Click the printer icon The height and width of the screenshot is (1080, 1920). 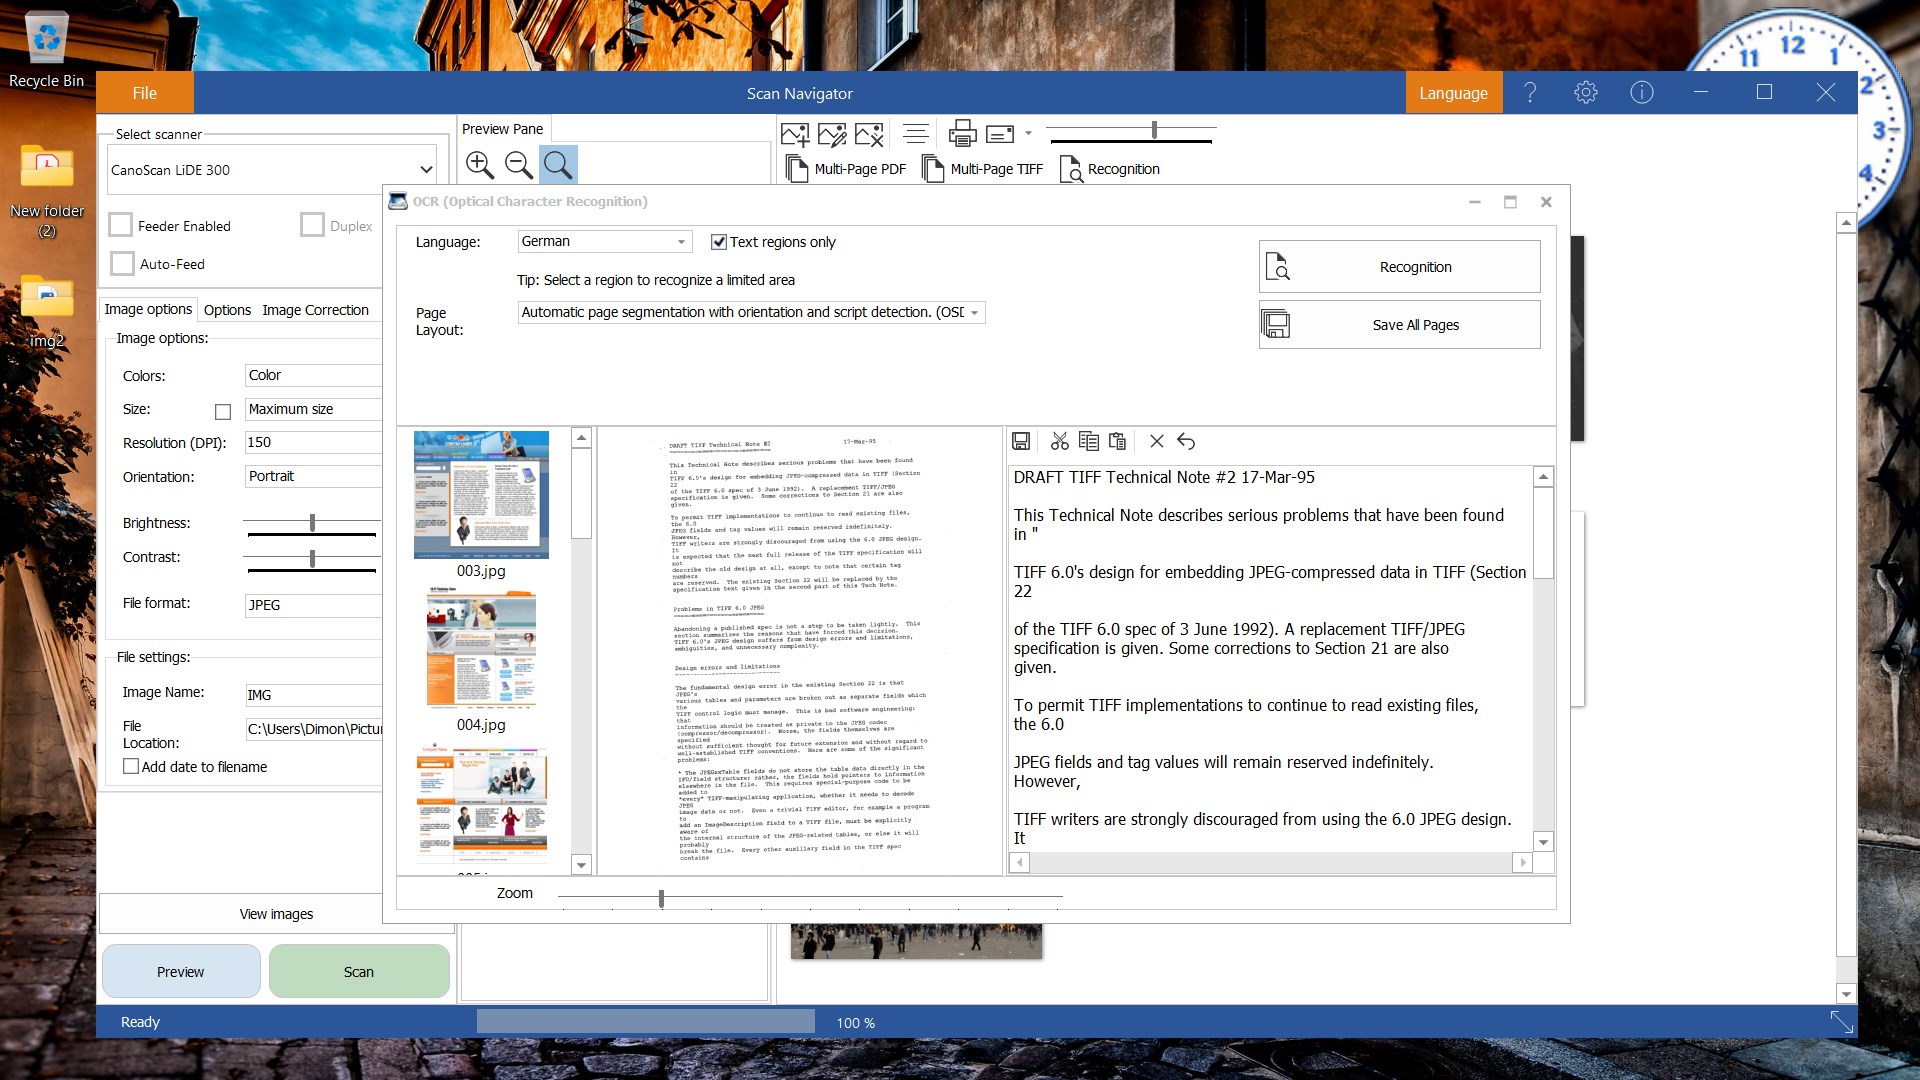pos(962,133)
